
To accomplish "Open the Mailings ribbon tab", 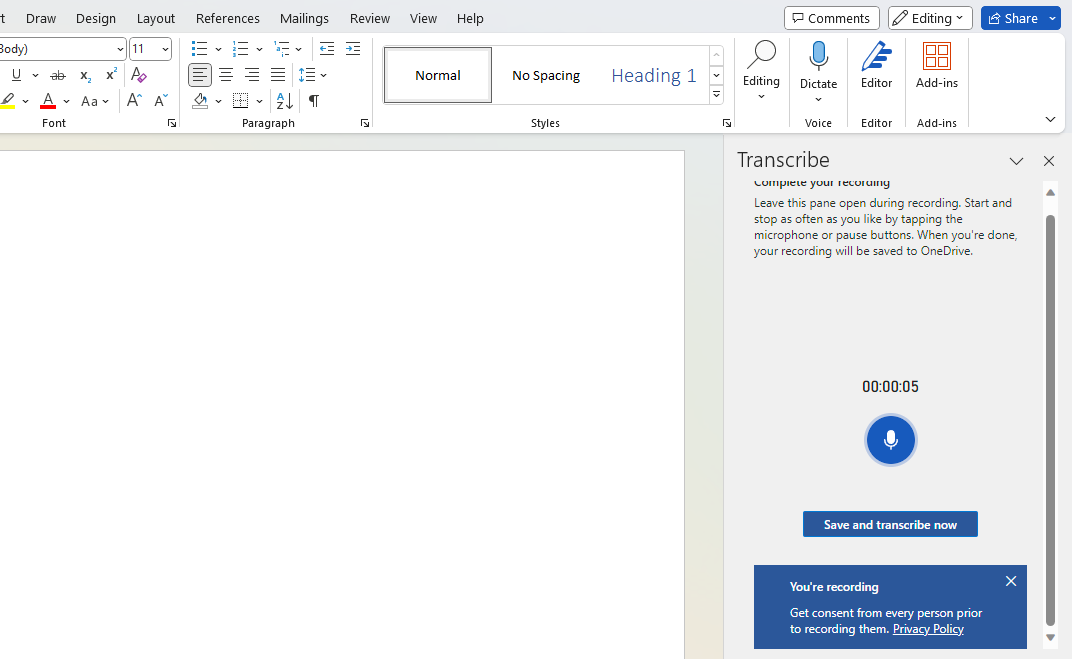I will point(304,18).
